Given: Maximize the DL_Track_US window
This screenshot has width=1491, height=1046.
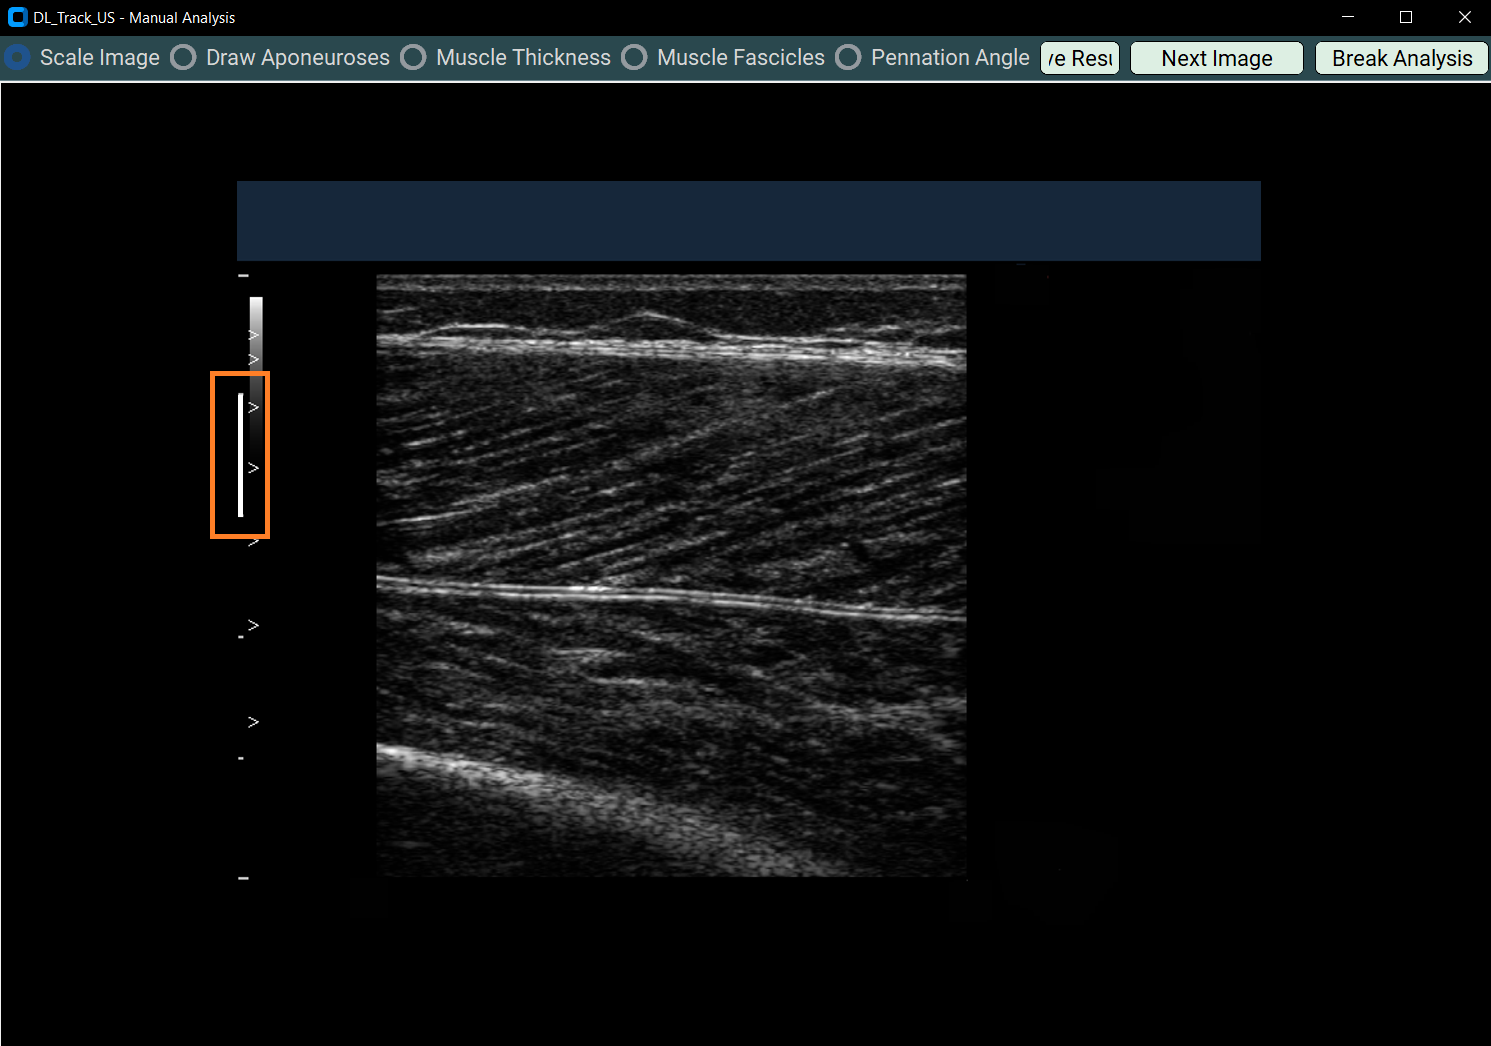Looking at the screenshot, I should pyautogui.click(x=1406, y=17).
